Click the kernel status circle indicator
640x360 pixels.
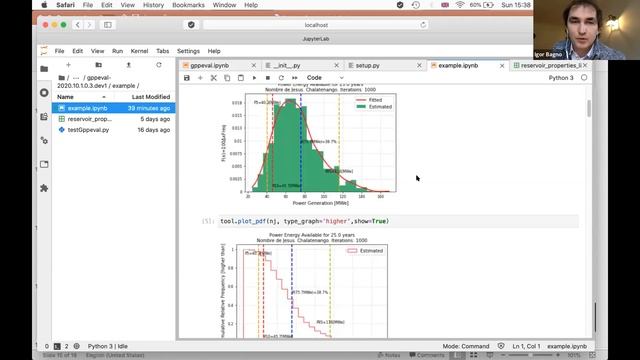pos(584,78)
